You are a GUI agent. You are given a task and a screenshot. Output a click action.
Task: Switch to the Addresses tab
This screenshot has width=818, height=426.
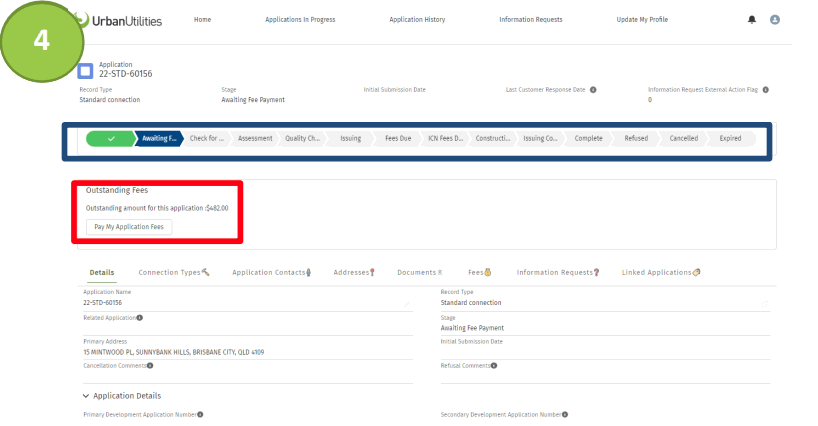pyautogui.click(x=354, y=272)
